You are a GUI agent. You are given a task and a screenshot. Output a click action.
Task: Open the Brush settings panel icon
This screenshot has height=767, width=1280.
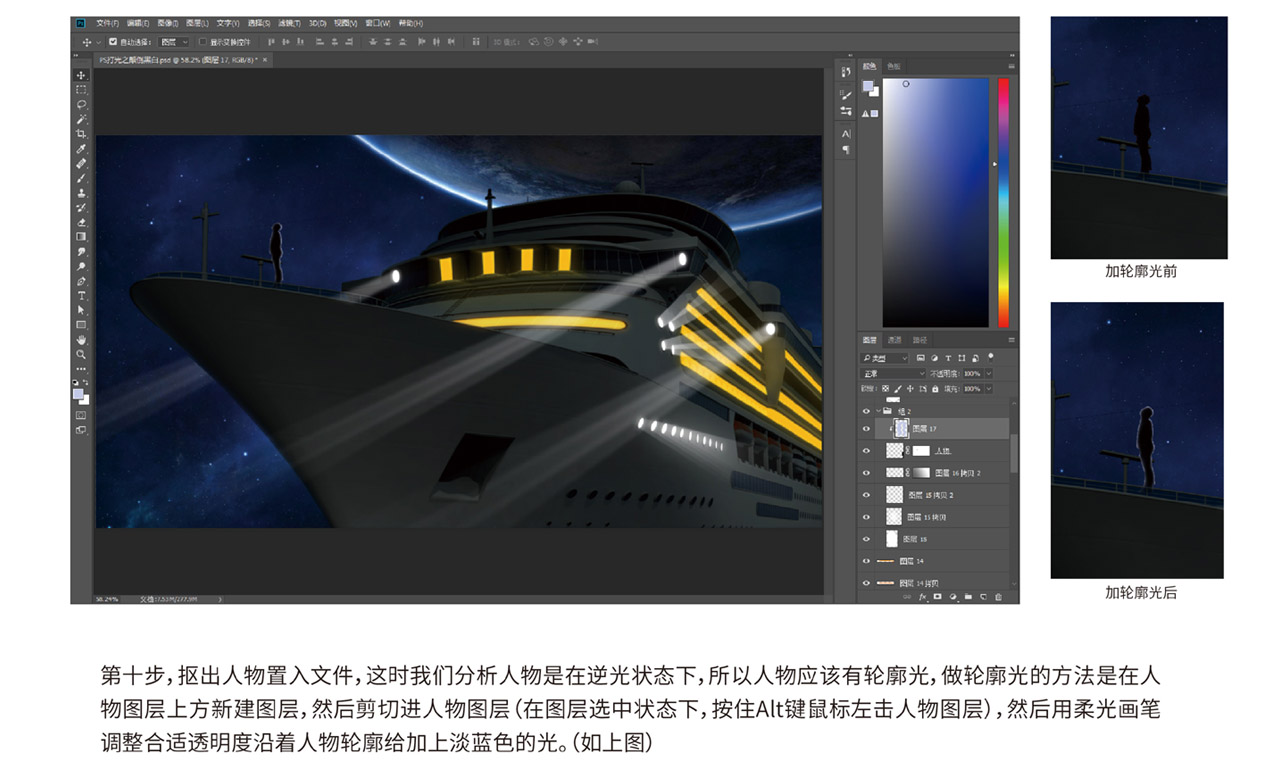[x=846, y=94]
